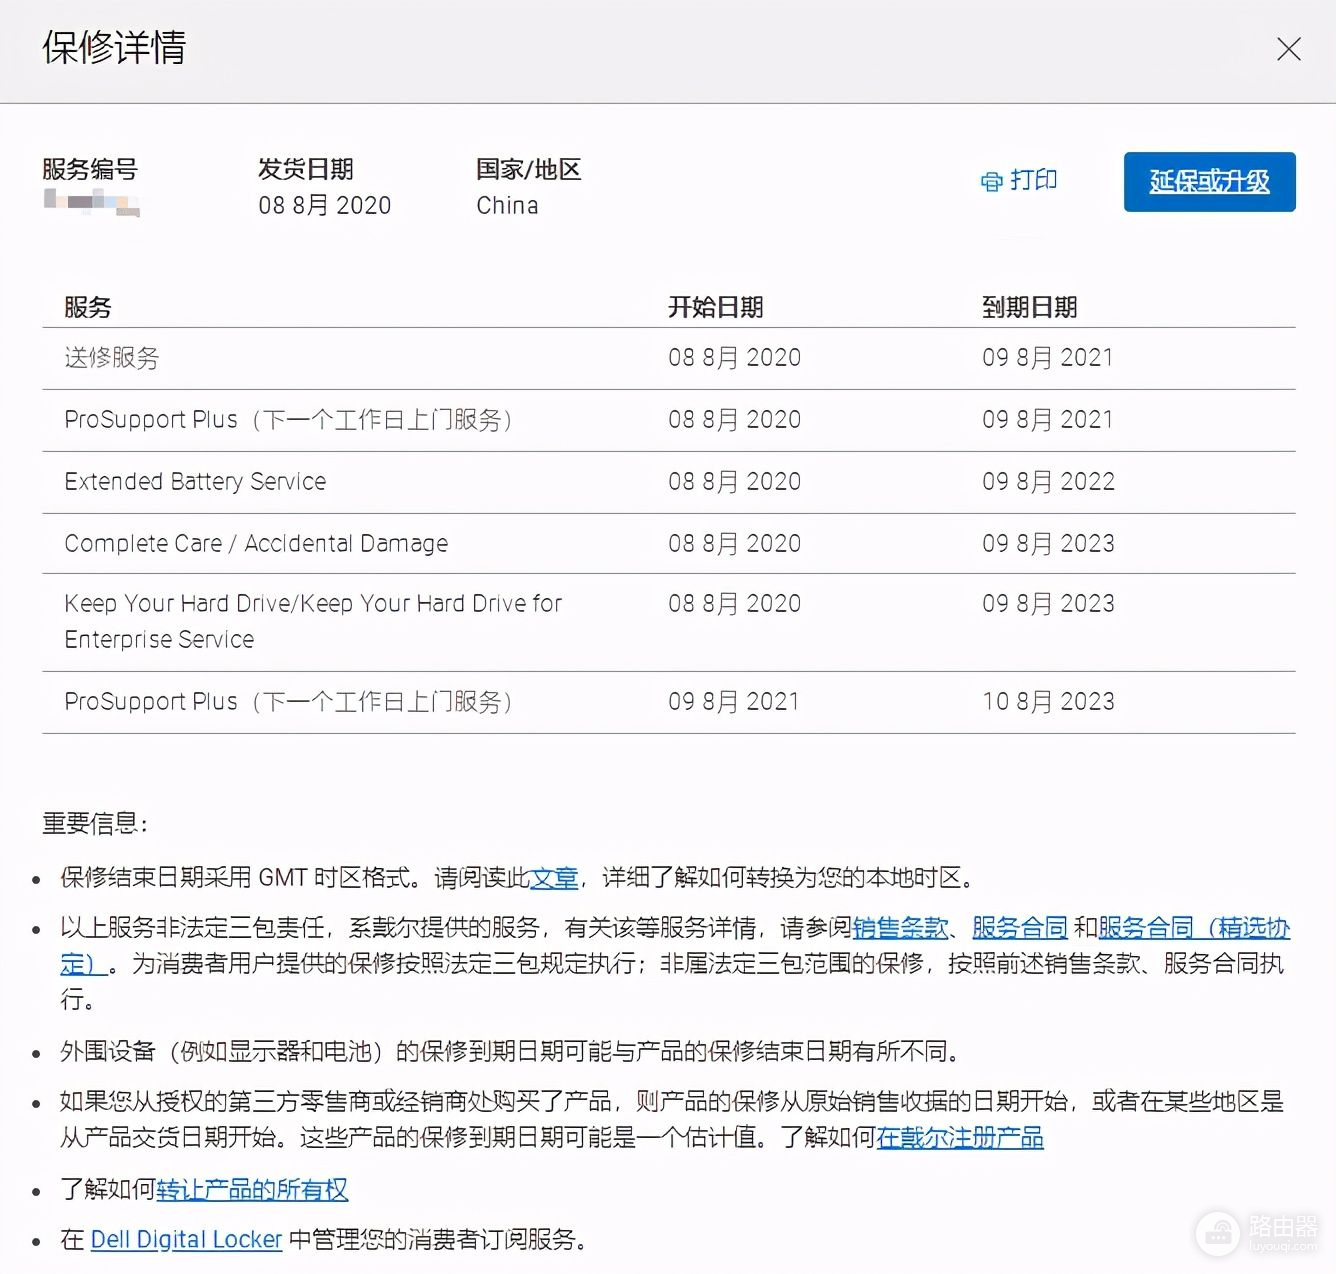Click the 延保或升级 button
This screenshot has width=1336, height=1274.
point(1209,182)
